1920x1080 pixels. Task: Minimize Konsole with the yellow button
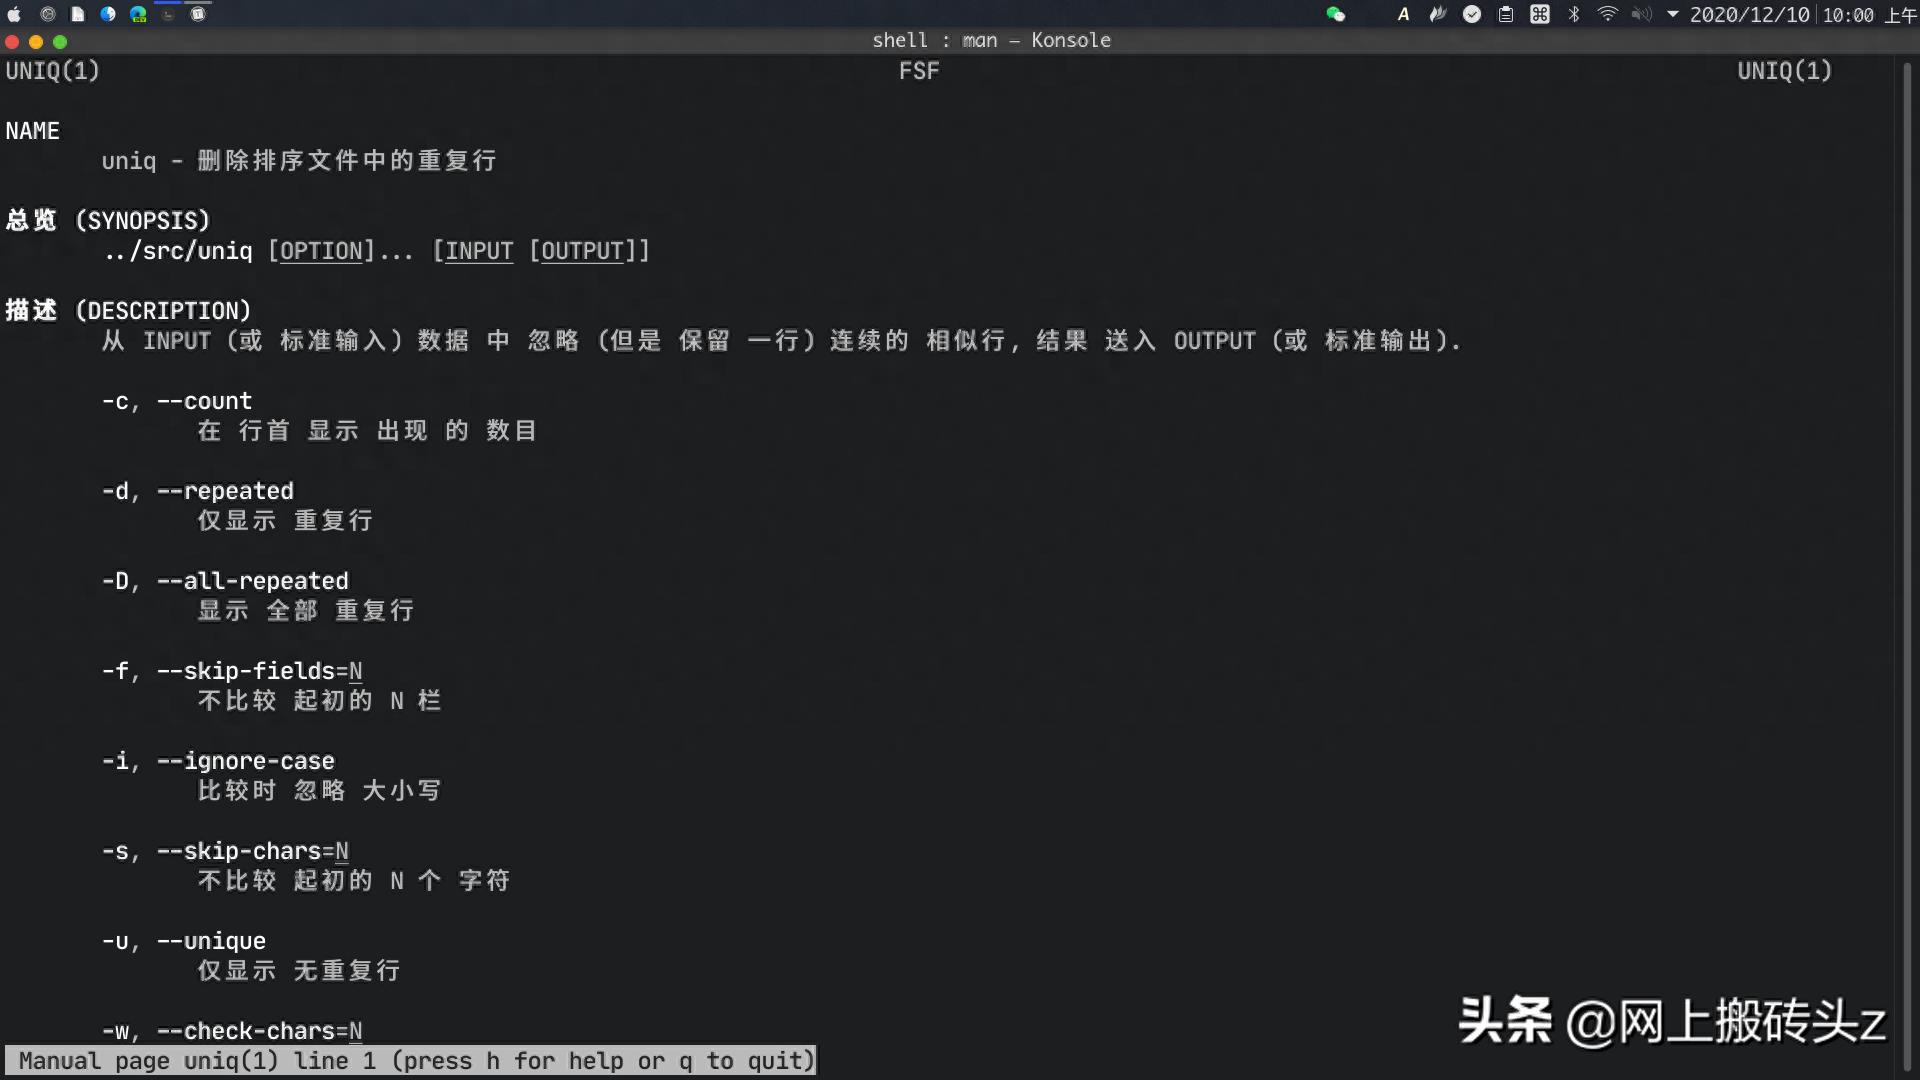pyautogui.click(x=36, y=42)
